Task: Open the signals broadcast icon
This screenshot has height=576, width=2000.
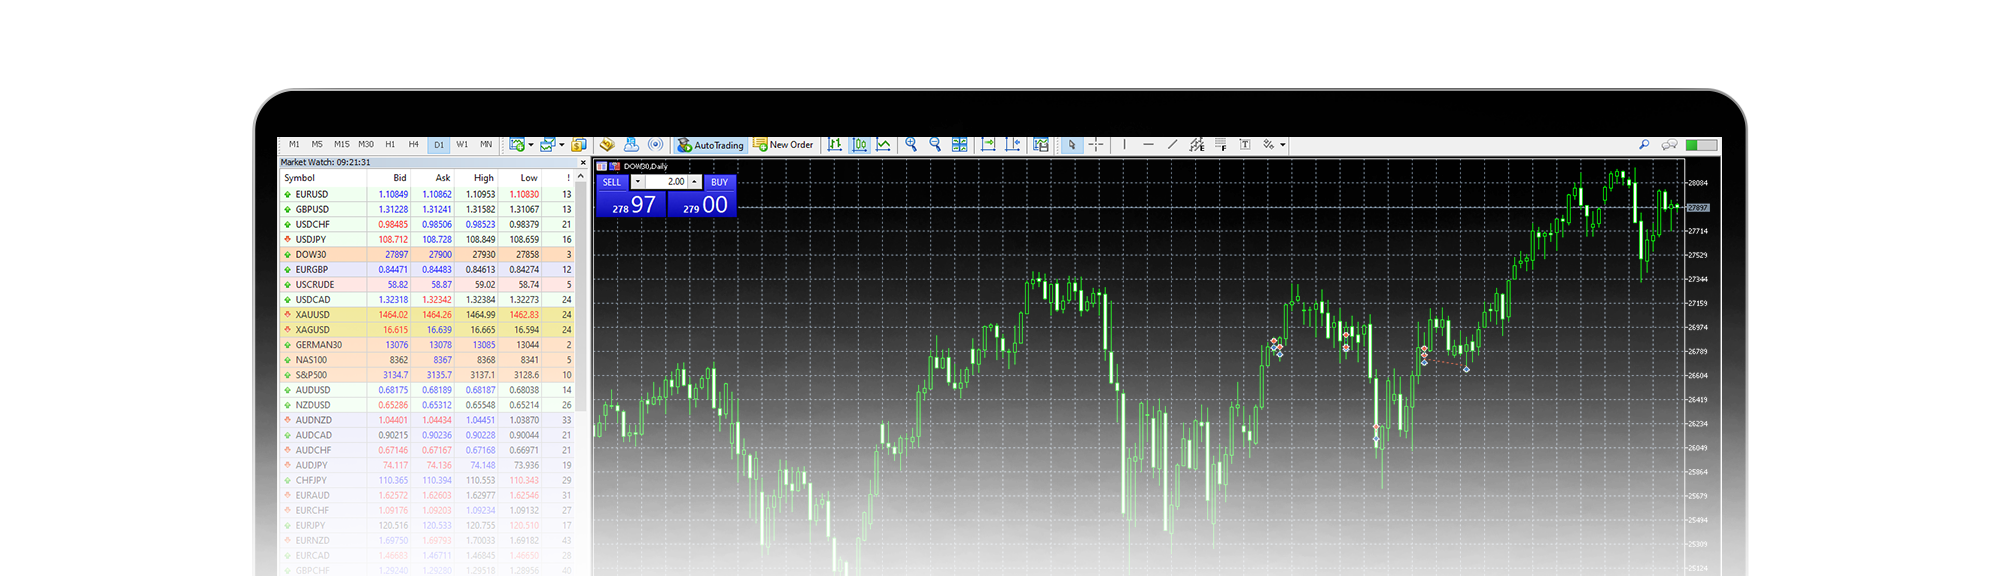Action: tap(656, 145)
